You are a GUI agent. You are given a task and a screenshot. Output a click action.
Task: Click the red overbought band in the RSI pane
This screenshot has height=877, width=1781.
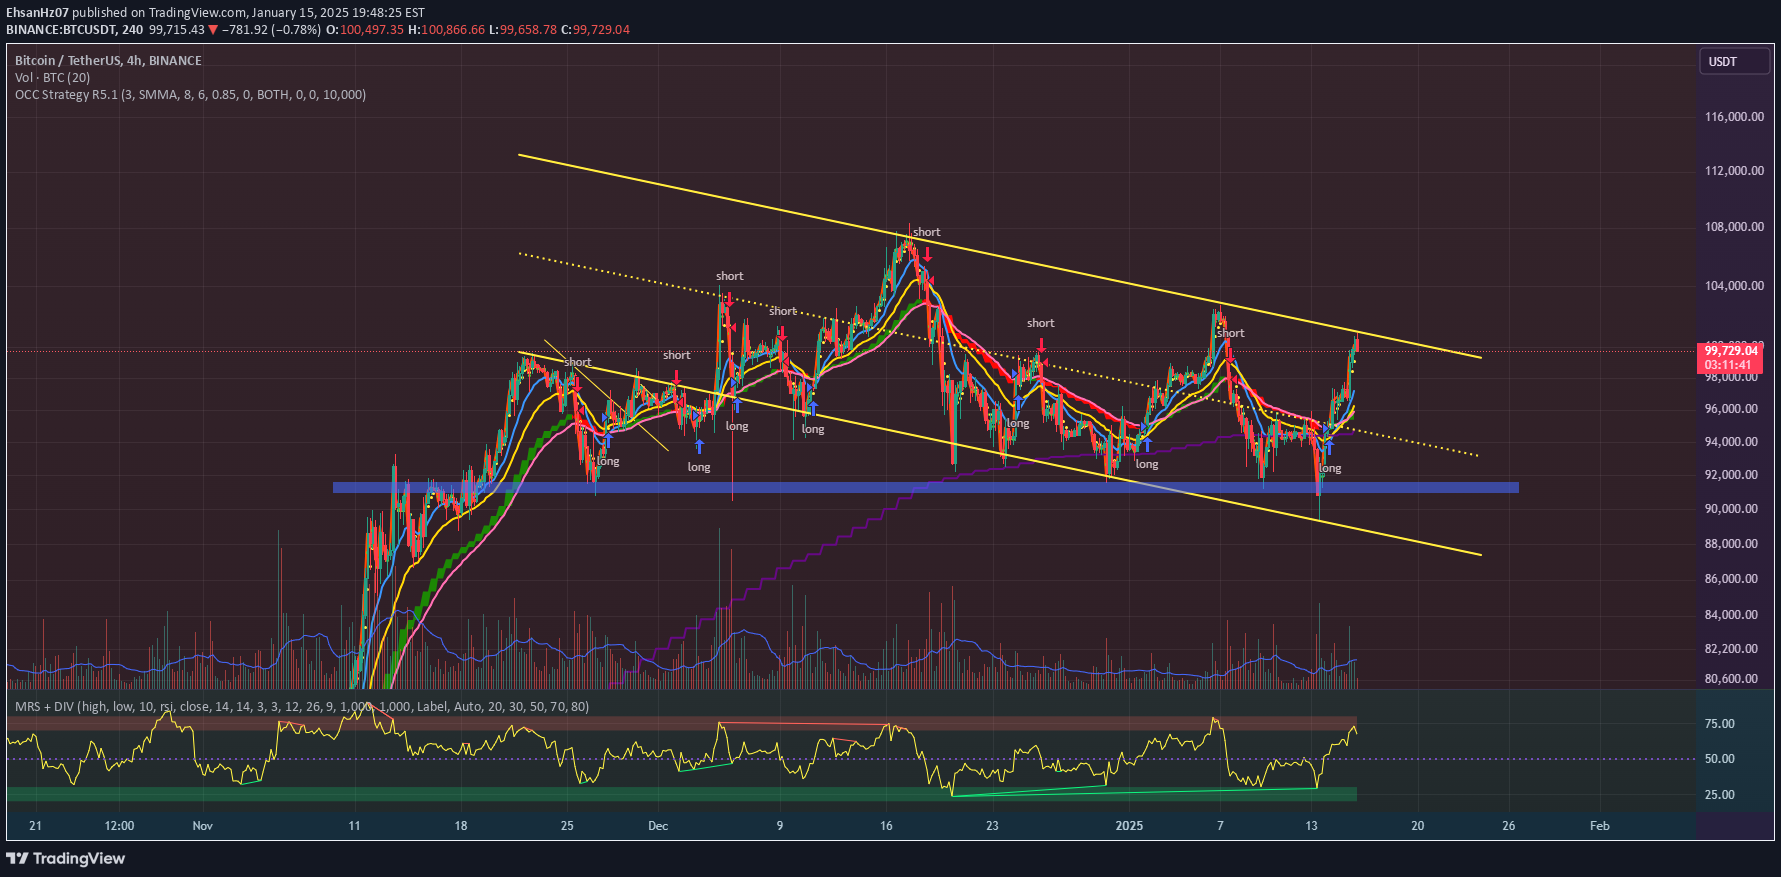pyautogui.click(x=681, y=723)
